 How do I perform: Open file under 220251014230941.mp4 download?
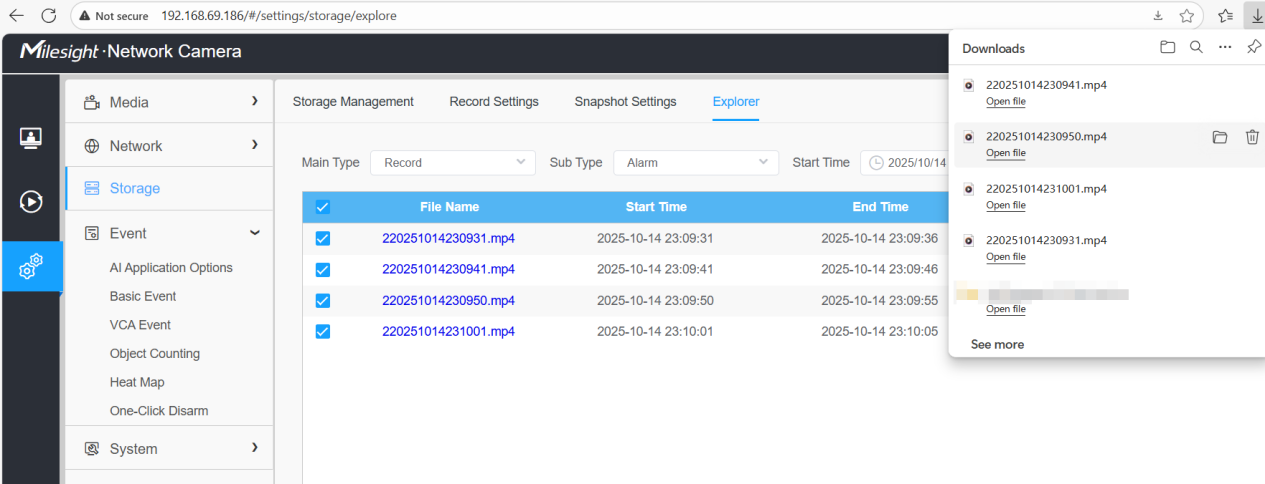(1006, 101)
